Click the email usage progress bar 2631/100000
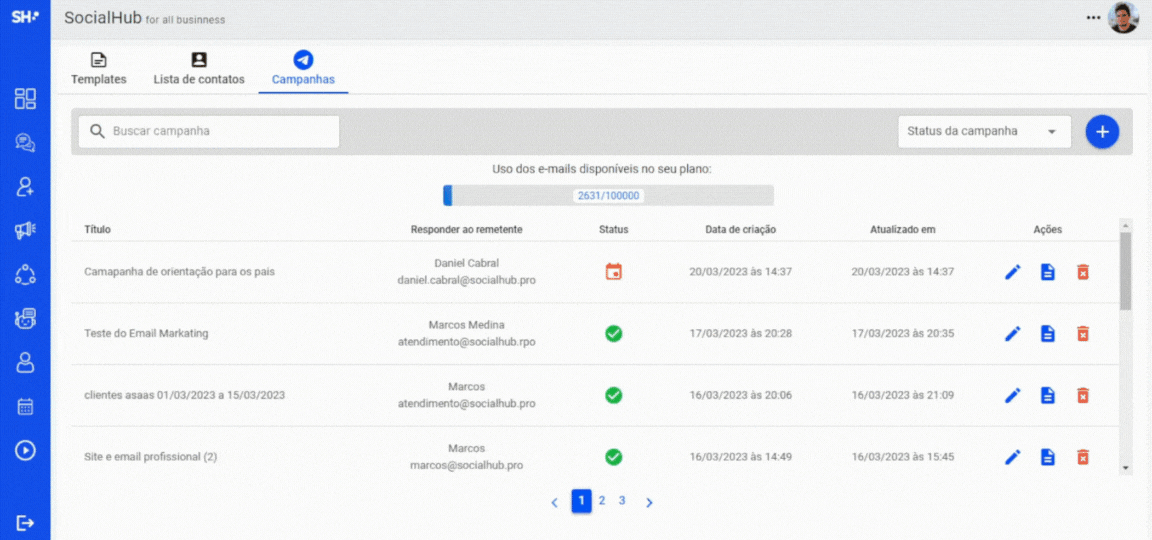The image size is (1152, 540). tap(608, 195)
